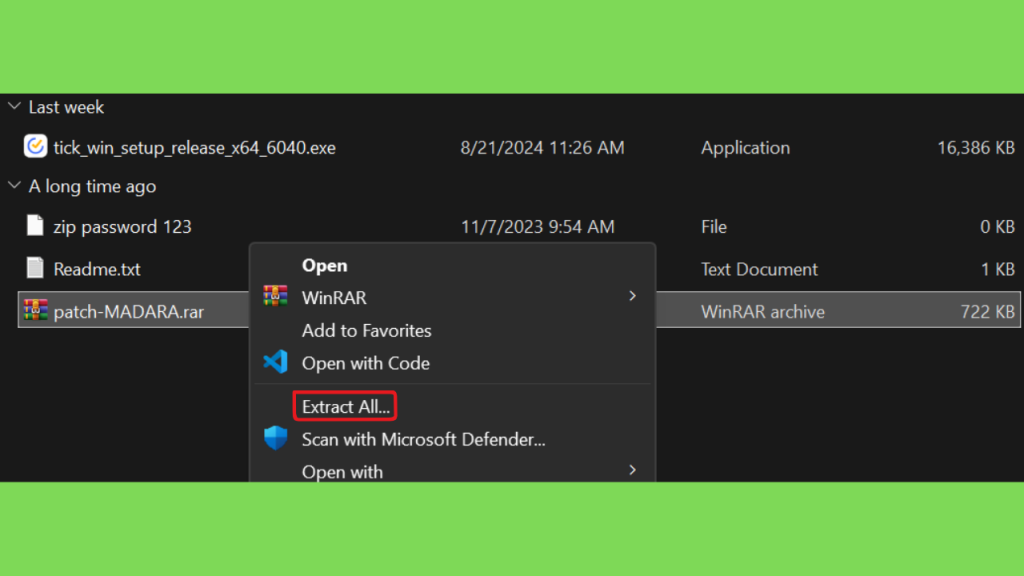The height and width of the screenshot is (576, 1024).
Task: Click the date 8/21/2024 11:26 AM
Action: 542,148
